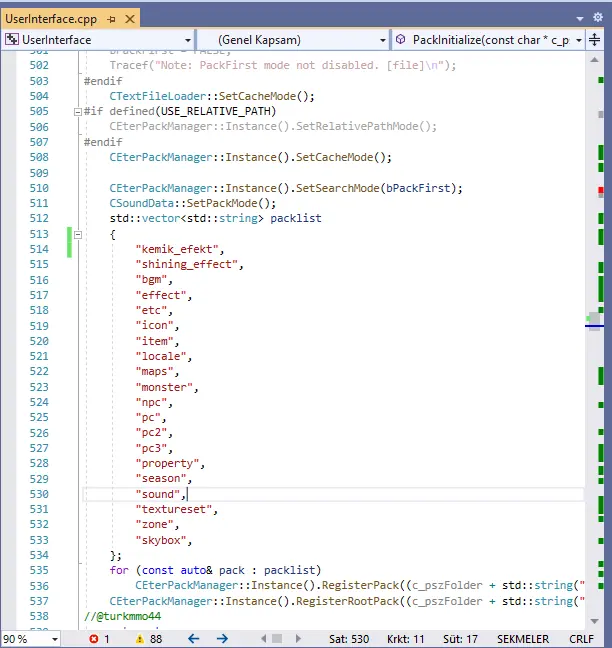Screen dimensions: 612x648
Task: Click the "skybox" string entry
Action: tap(161, 540)
